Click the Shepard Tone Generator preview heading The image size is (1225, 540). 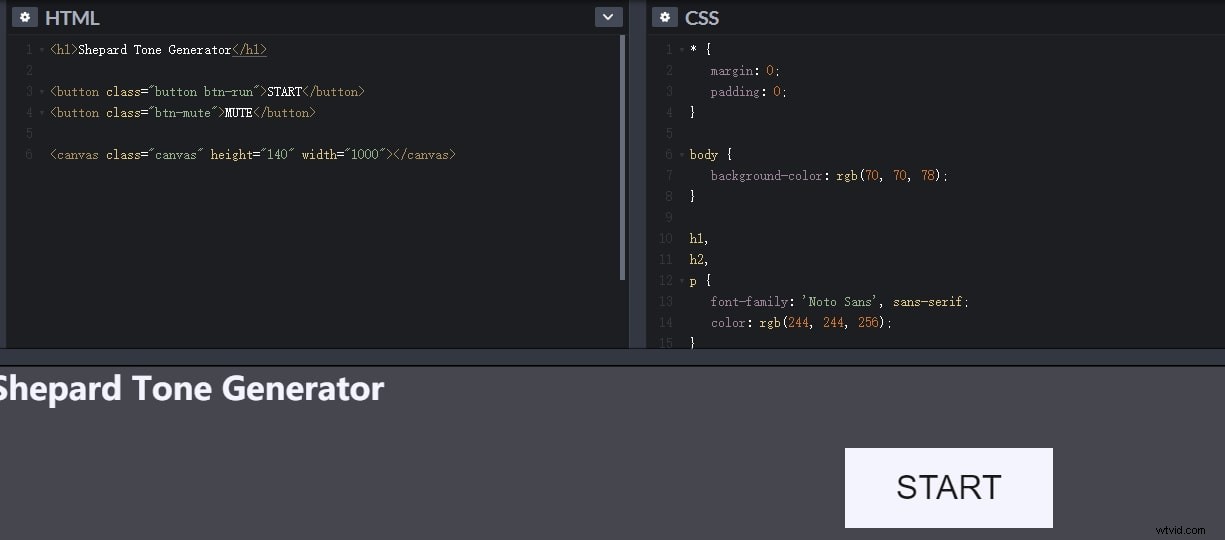click(190, 389)
